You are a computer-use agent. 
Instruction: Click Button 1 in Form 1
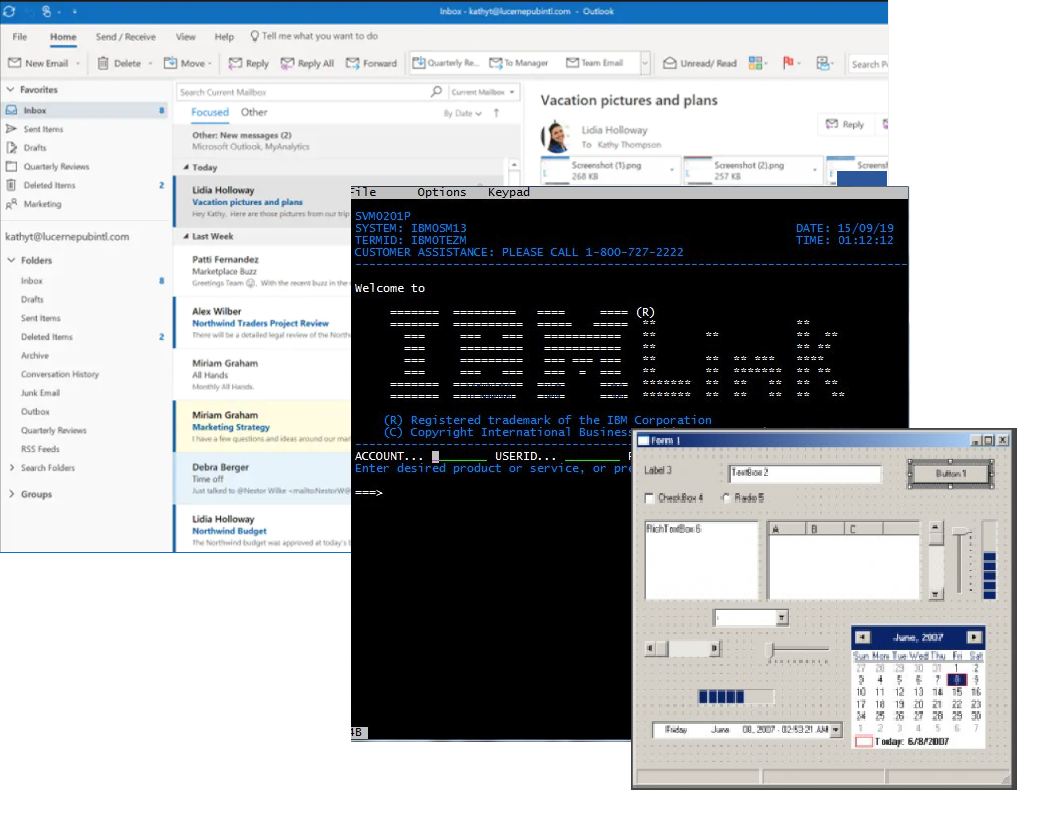951,474
